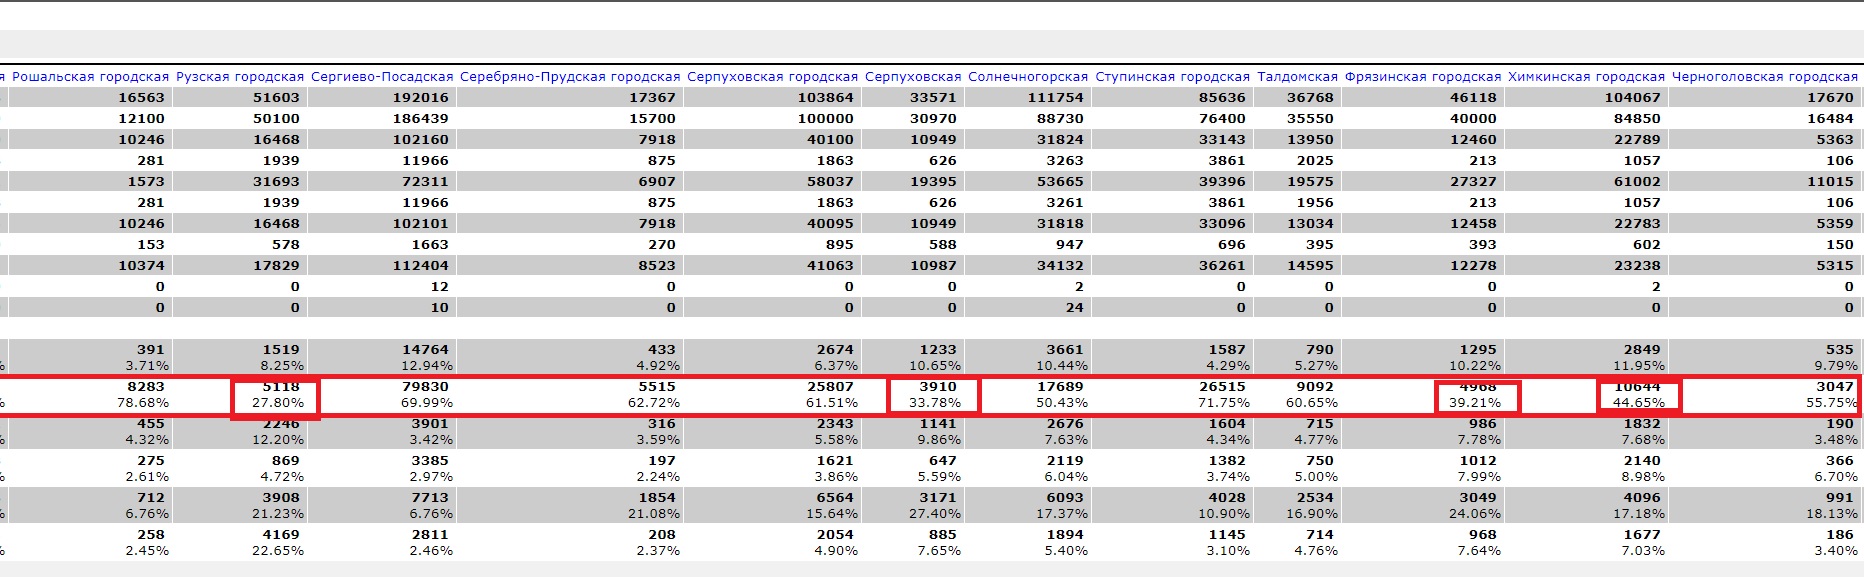Select the cell with value 33571
Viewport: 1864px width, 577px height.
coord(913,97)
